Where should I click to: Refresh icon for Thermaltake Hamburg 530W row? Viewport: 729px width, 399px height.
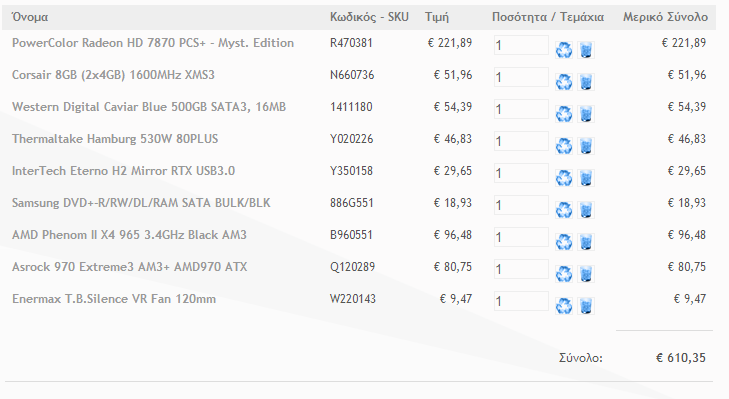563,146
